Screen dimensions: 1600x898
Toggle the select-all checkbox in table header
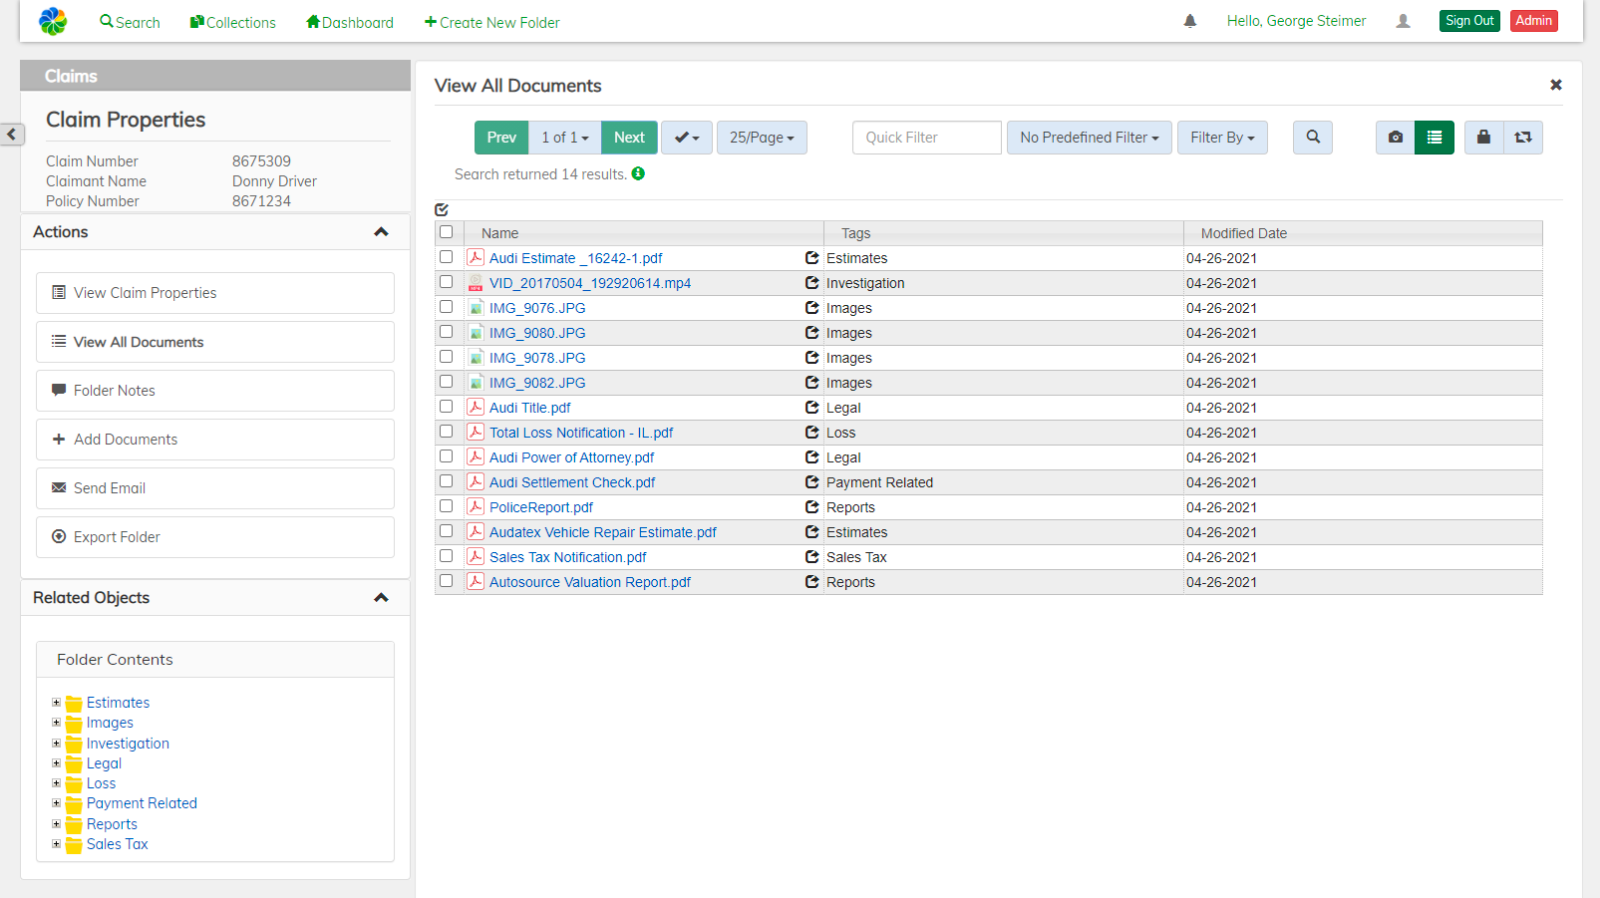click(x=446, y=232)
